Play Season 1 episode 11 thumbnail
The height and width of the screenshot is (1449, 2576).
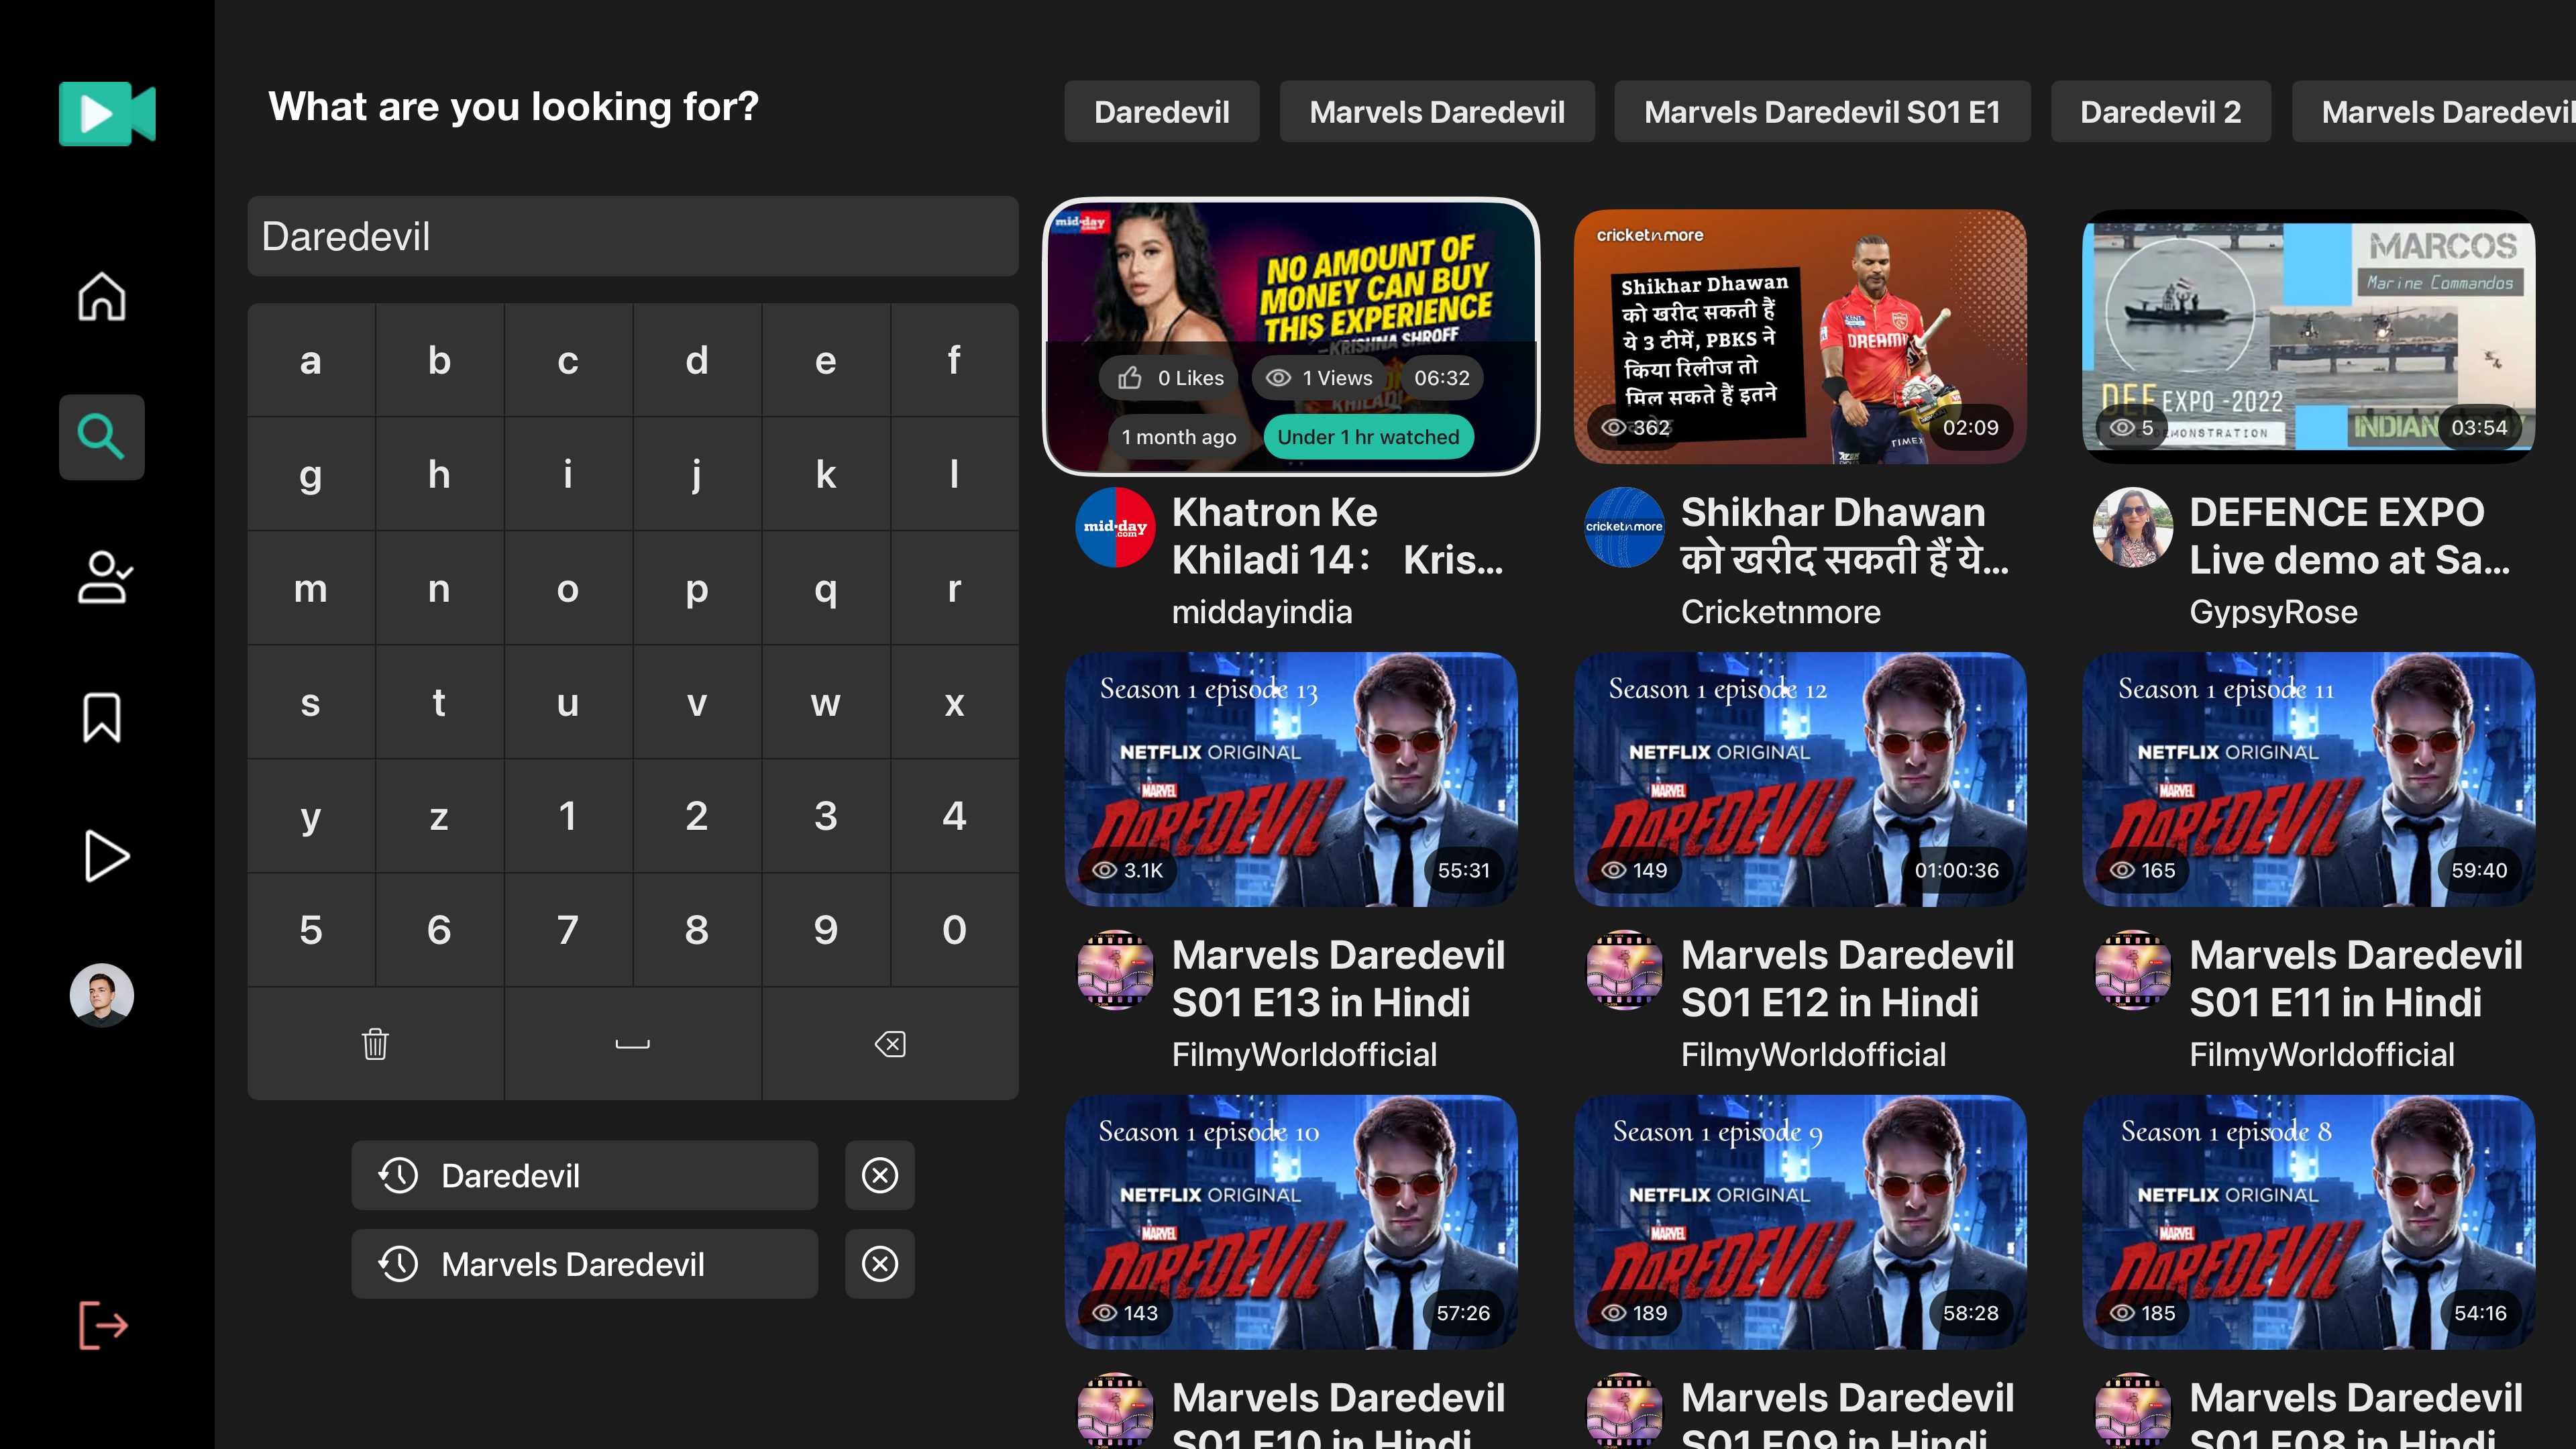2309,780
